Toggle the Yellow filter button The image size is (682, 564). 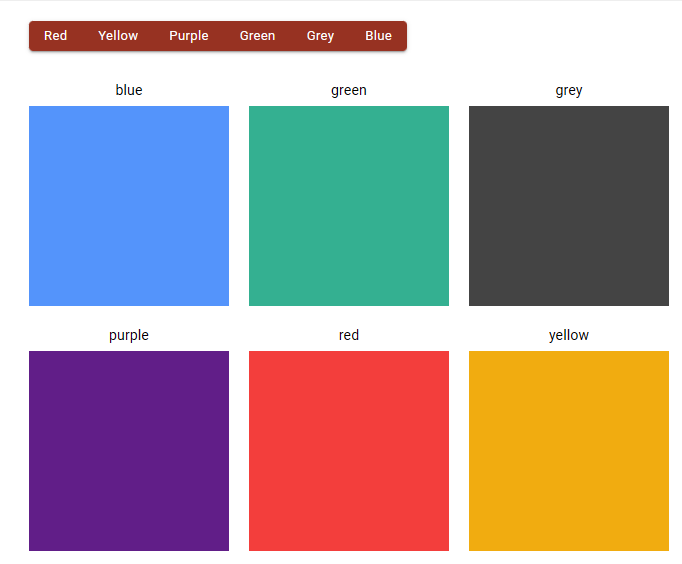118,36
